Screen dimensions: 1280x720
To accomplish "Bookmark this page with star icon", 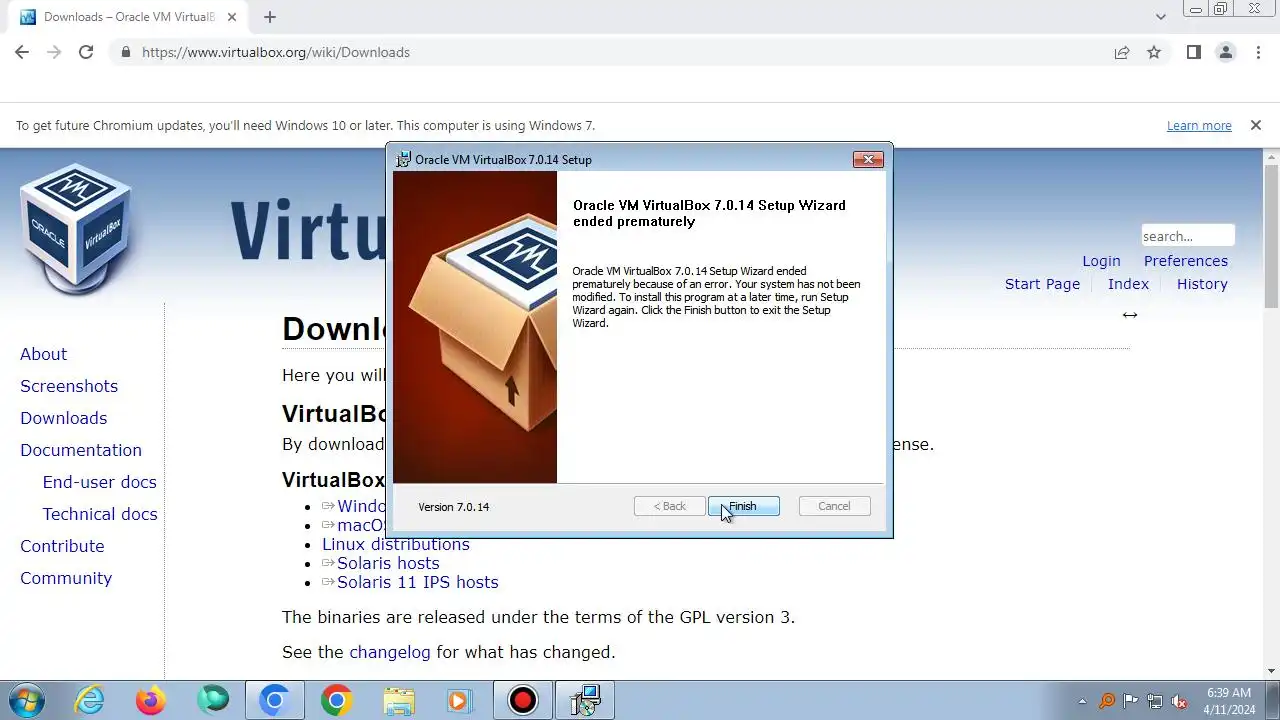I will coord(1154,52).
